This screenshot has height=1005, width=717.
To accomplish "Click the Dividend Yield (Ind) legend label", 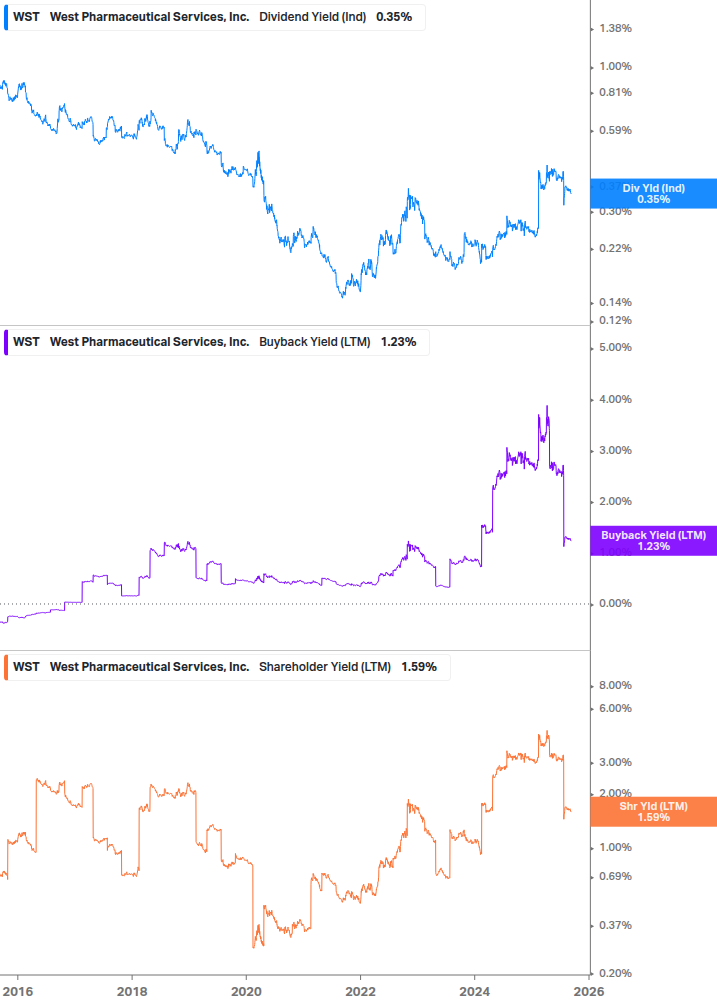I will [x=313, y=17].
